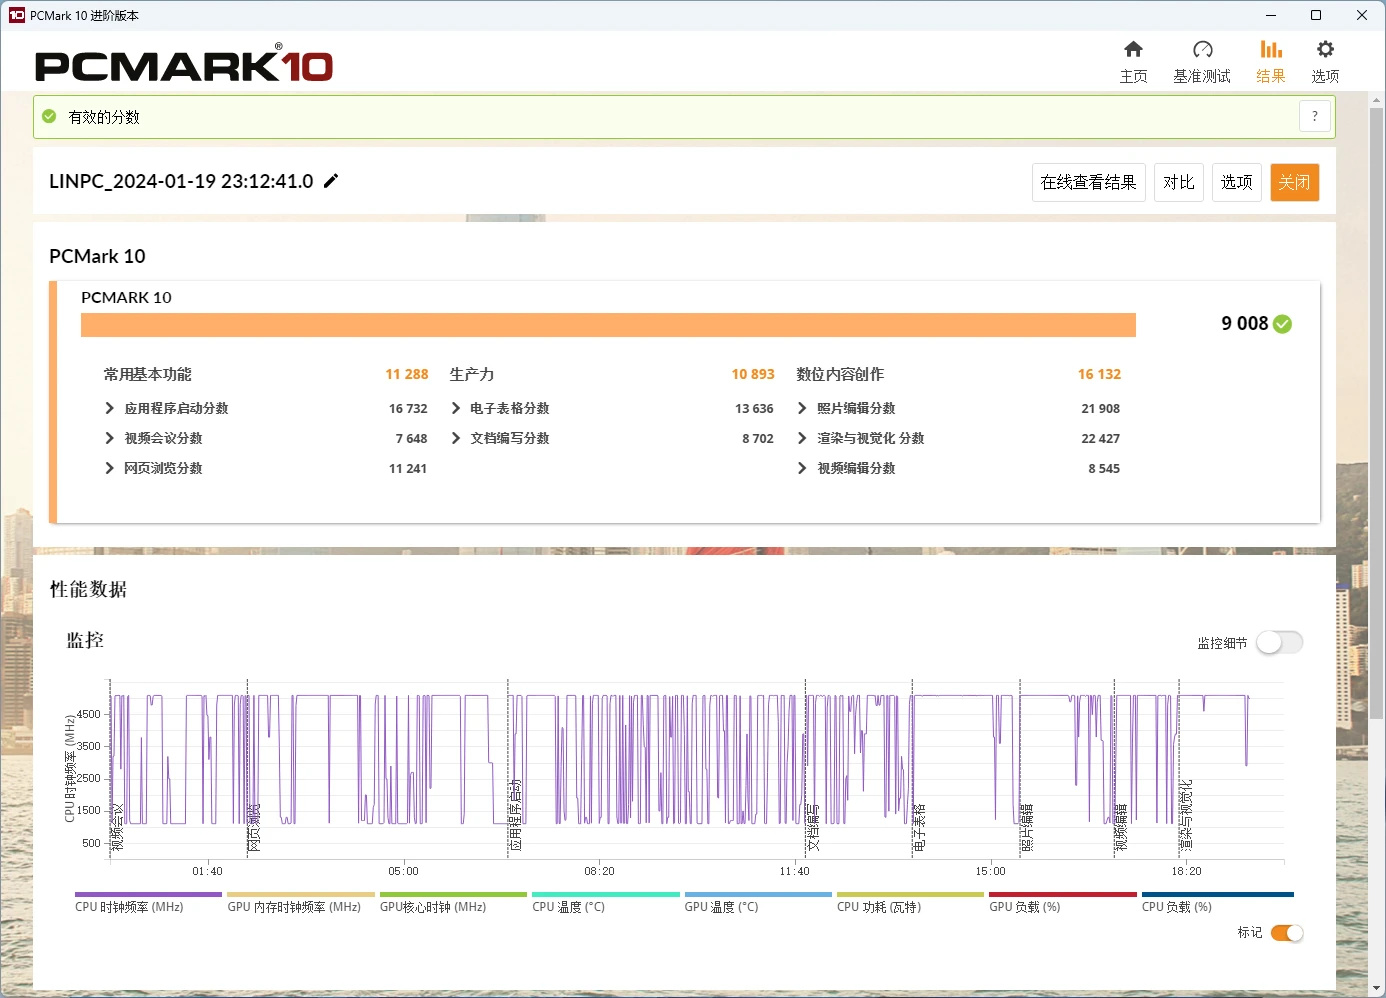
Task: Click the pencil icon to rename result
Action: [x=331, y=181]
